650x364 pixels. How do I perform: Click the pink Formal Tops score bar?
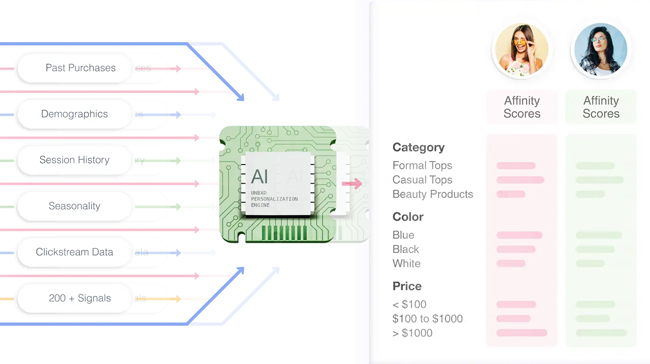[x=516, y=166]
